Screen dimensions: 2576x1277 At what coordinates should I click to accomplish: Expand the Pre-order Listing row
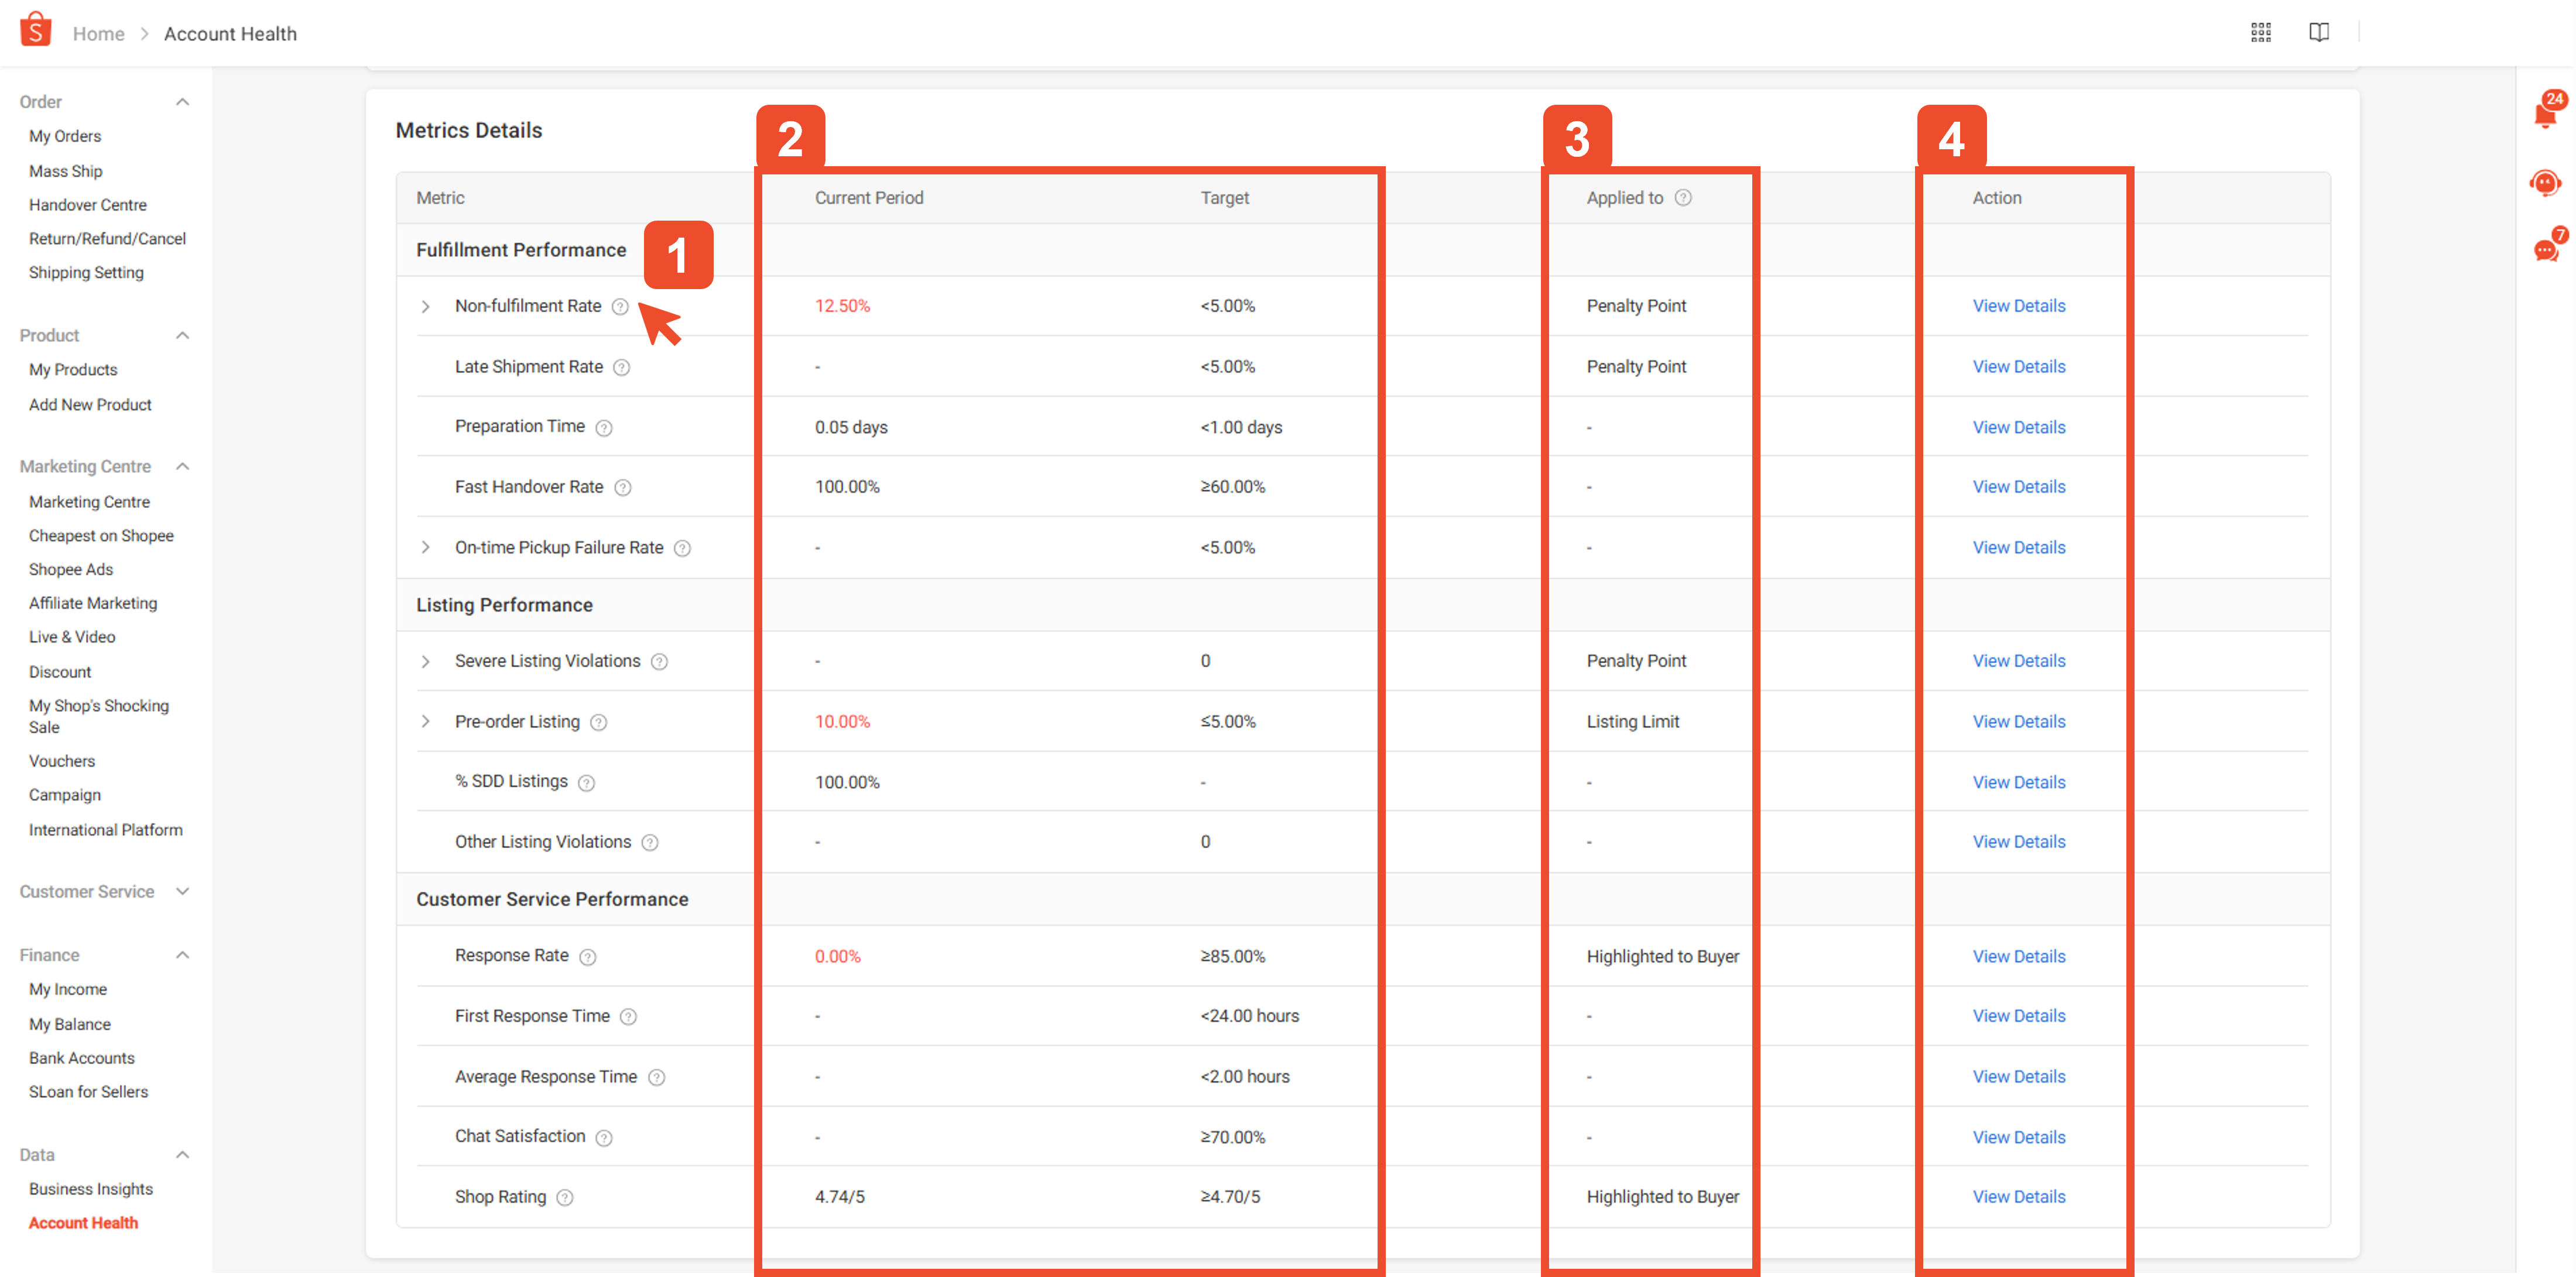point(426,722)
